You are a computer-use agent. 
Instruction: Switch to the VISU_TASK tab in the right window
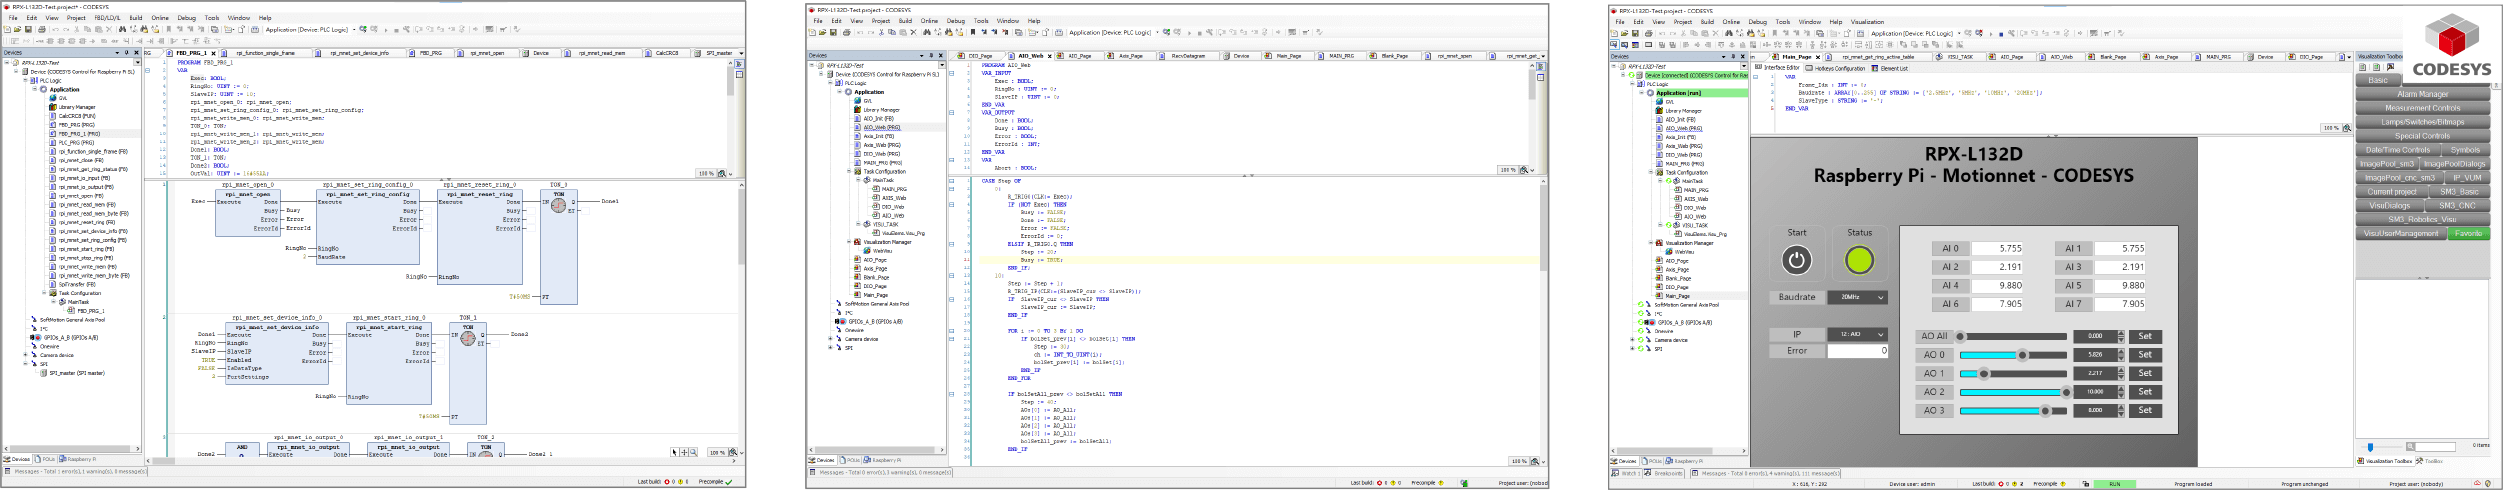click(x=1958, y=57)
